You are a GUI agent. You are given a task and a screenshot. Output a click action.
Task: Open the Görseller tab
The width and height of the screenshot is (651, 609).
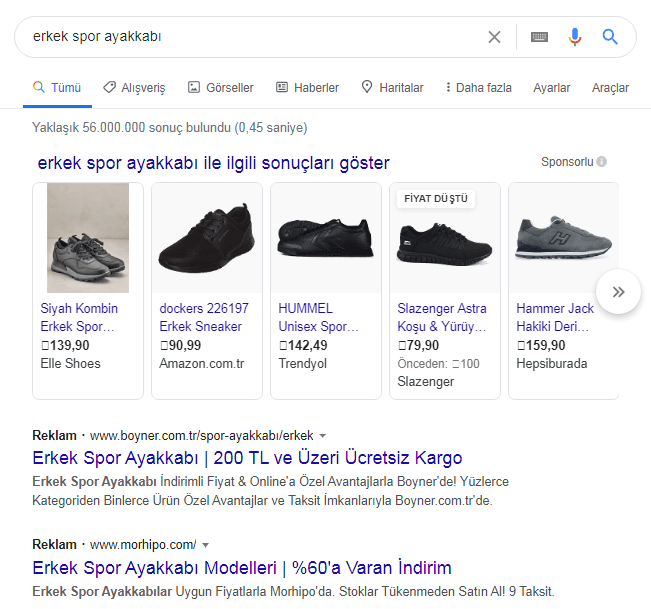pos(220,88)
